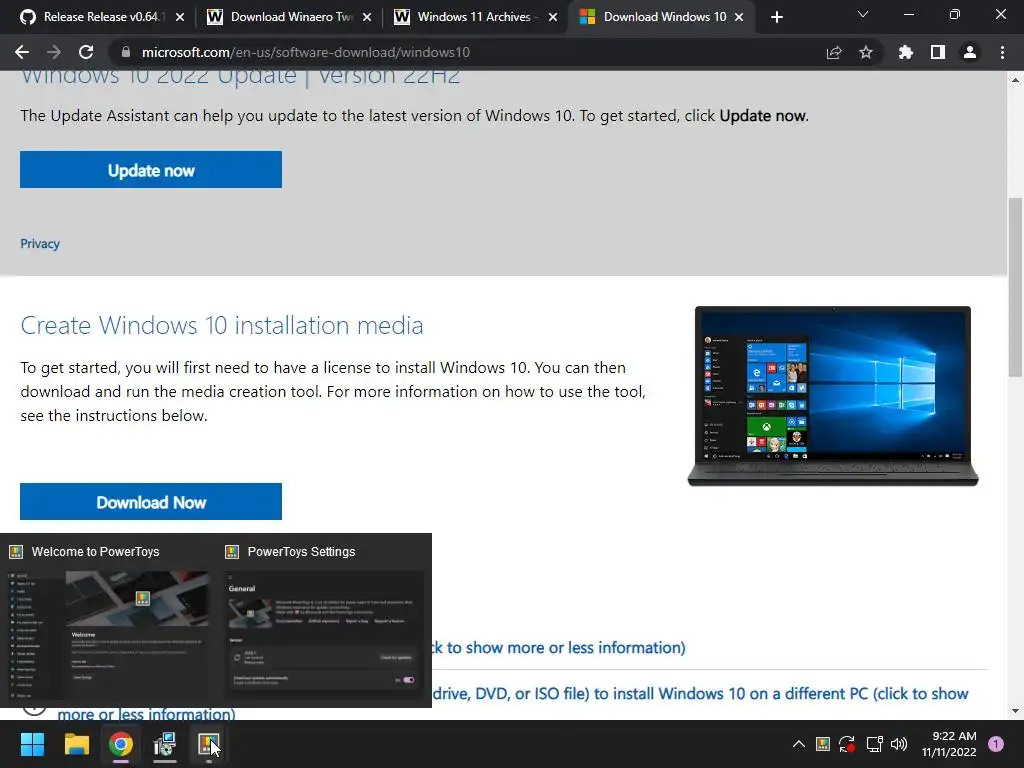Expand the install Windows 10 on different PC section
The width and height of the screenshot is (1024, 768).
(699, 694)
